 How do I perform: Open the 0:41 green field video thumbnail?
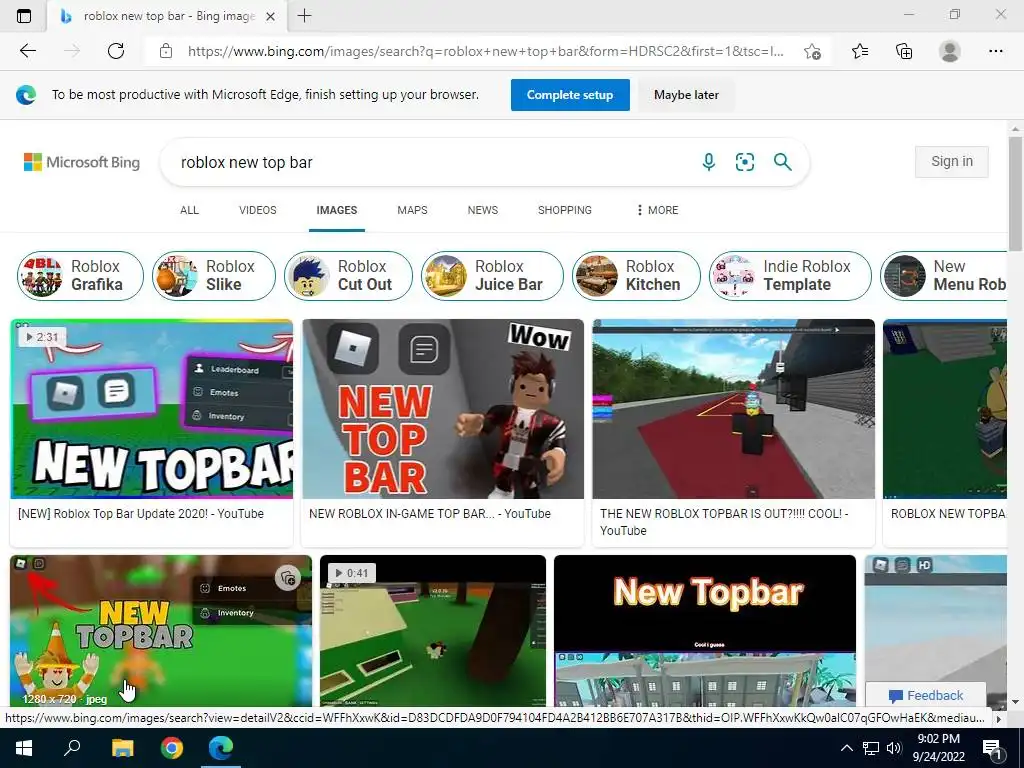[433, 631]
